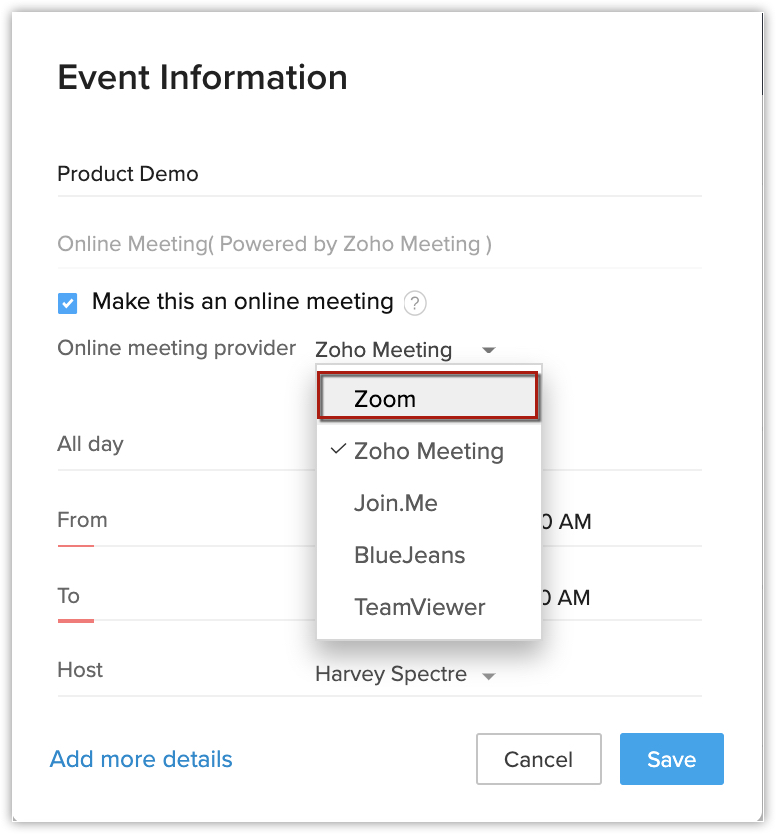Select BlueJeans from the dropdown options
This screenshot has height=834, width=776.
click(409, 555)
